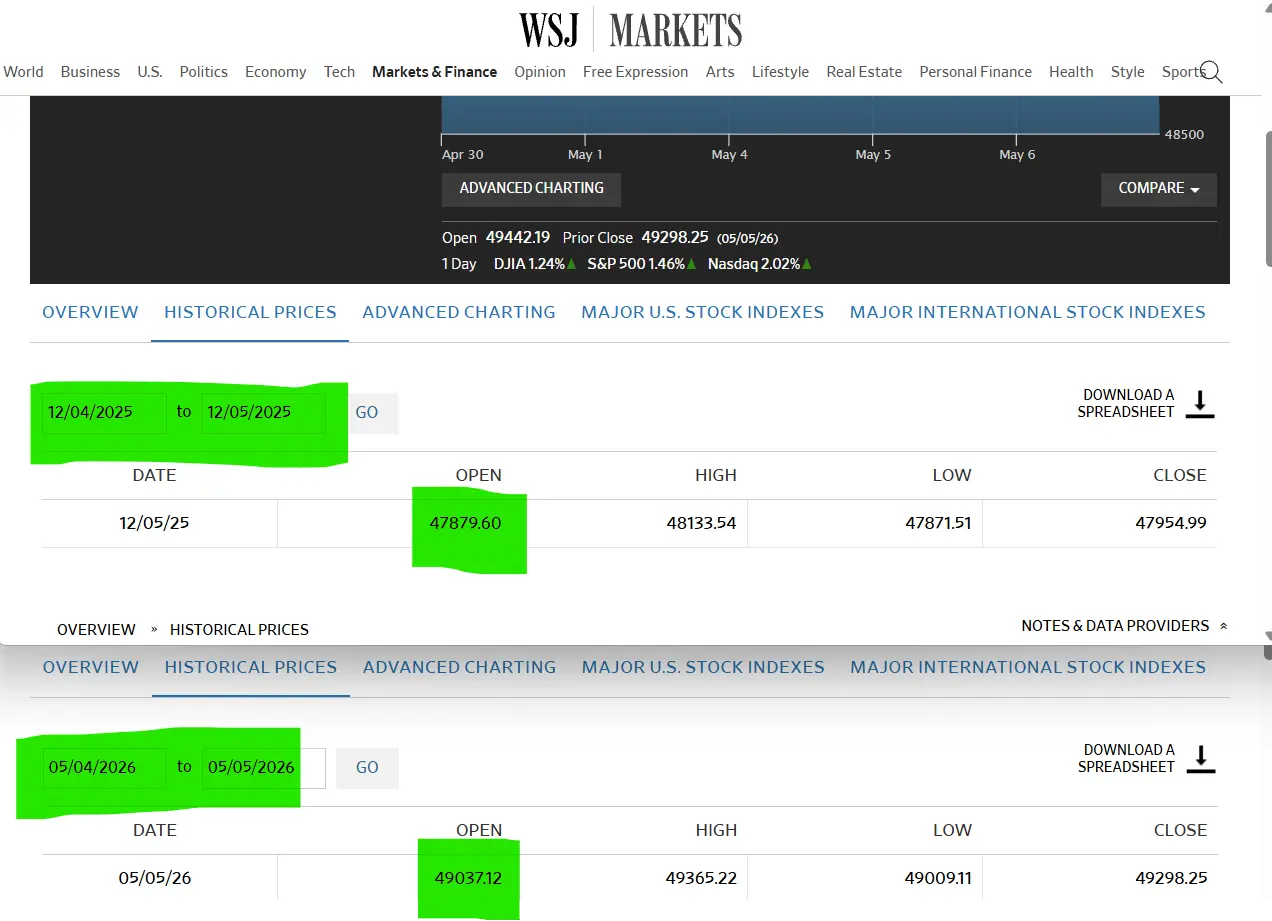Select close value 49298.25
Image resolution: width=1272 pixels, height=921 pixels.
click(x=1171, y=878)
